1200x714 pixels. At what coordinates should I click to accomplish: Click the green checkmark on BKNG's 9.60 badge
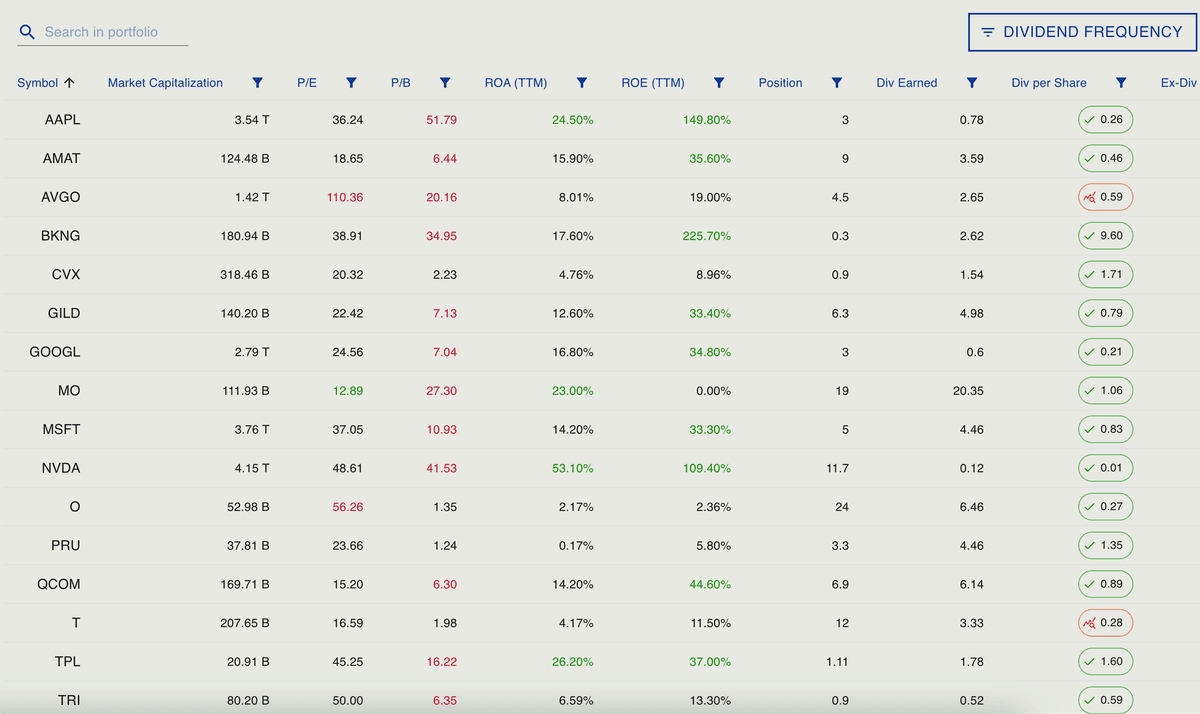pyautogui.click(x=1087, y=235)
